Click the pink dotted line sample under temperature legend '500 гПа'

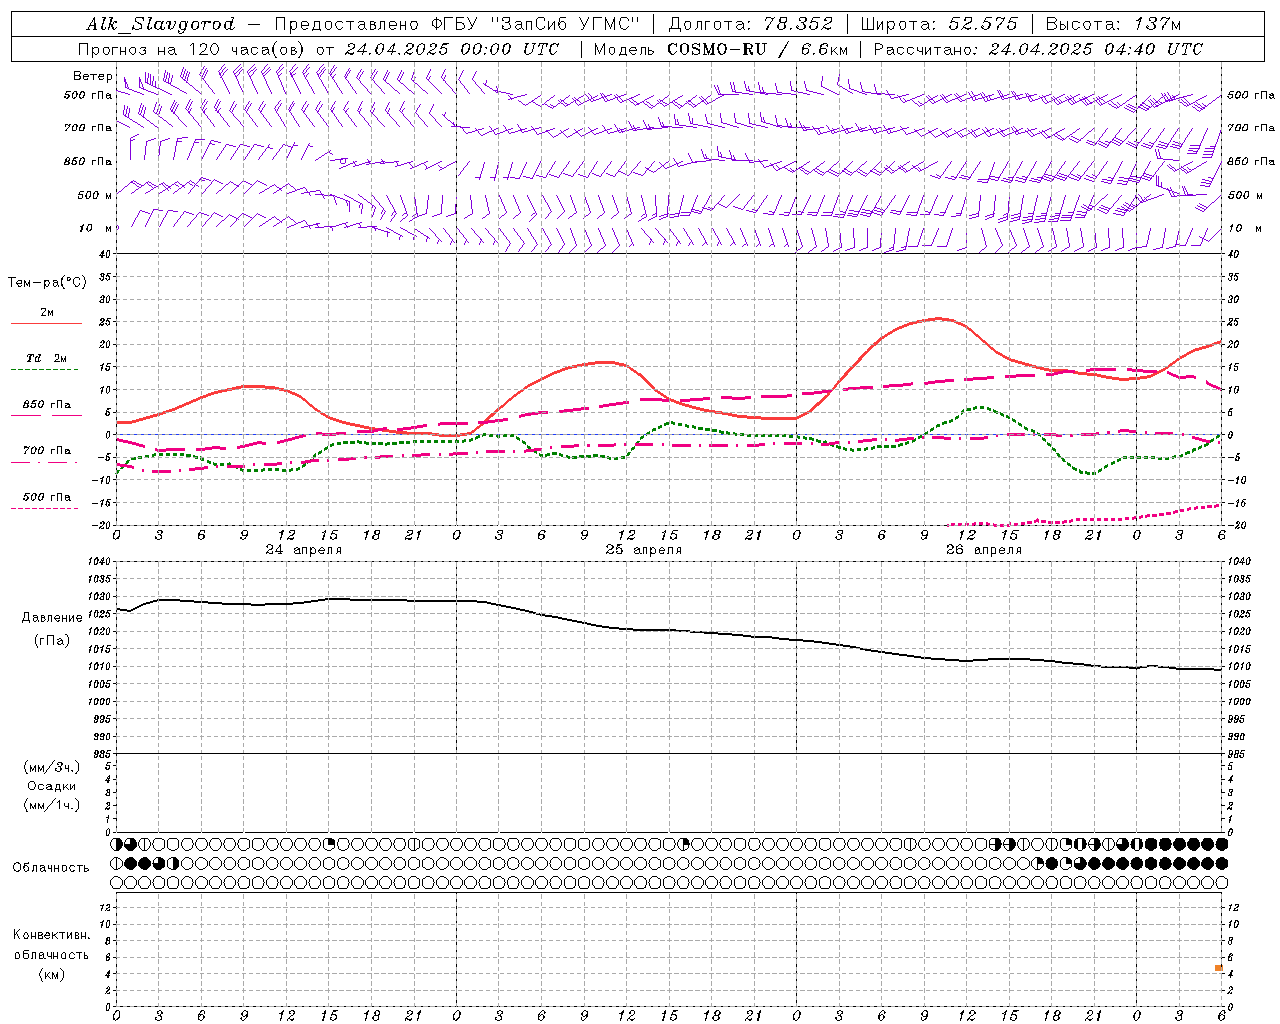click(x=46, y=509)
